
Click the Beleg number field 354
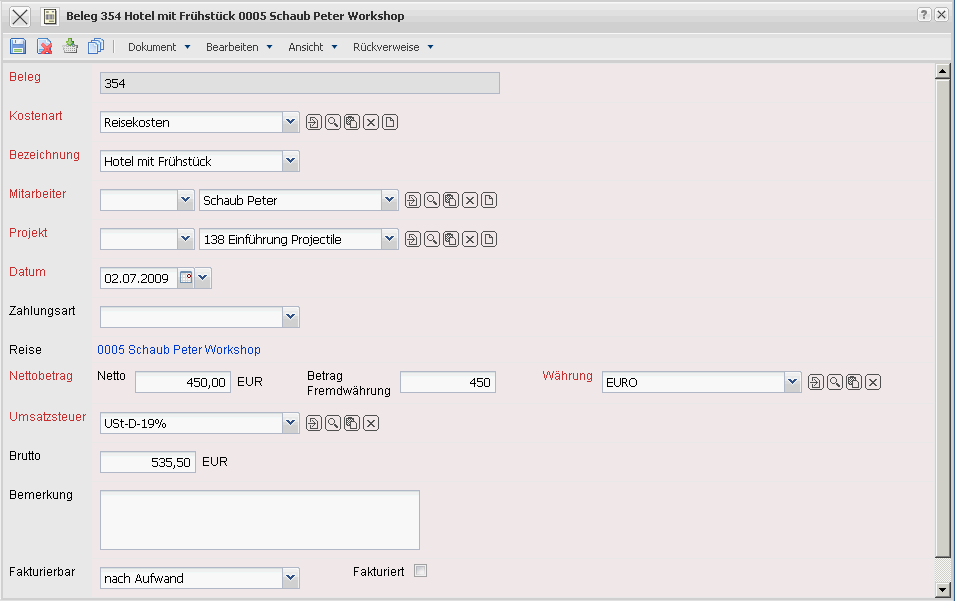pyautogui.click(x=300, y=83)
